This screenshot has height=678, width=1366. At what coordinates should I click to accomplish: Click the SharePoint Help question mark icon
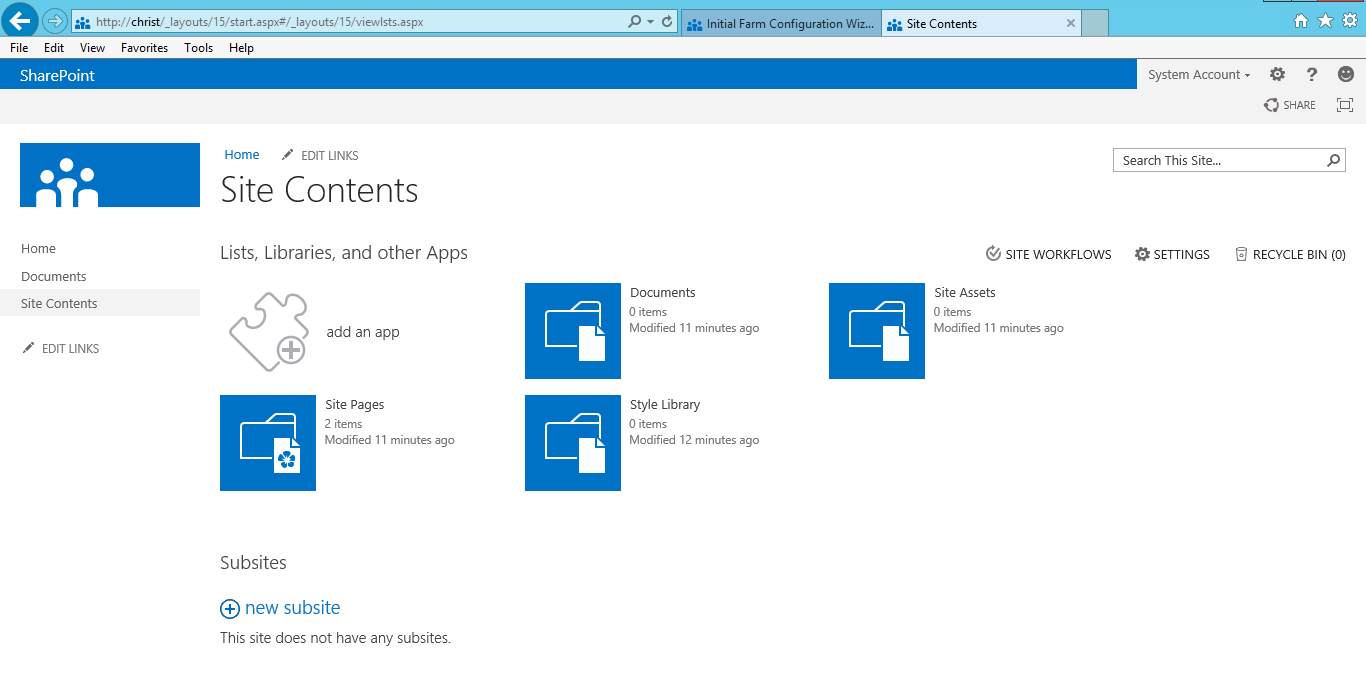pos(1312,74)
